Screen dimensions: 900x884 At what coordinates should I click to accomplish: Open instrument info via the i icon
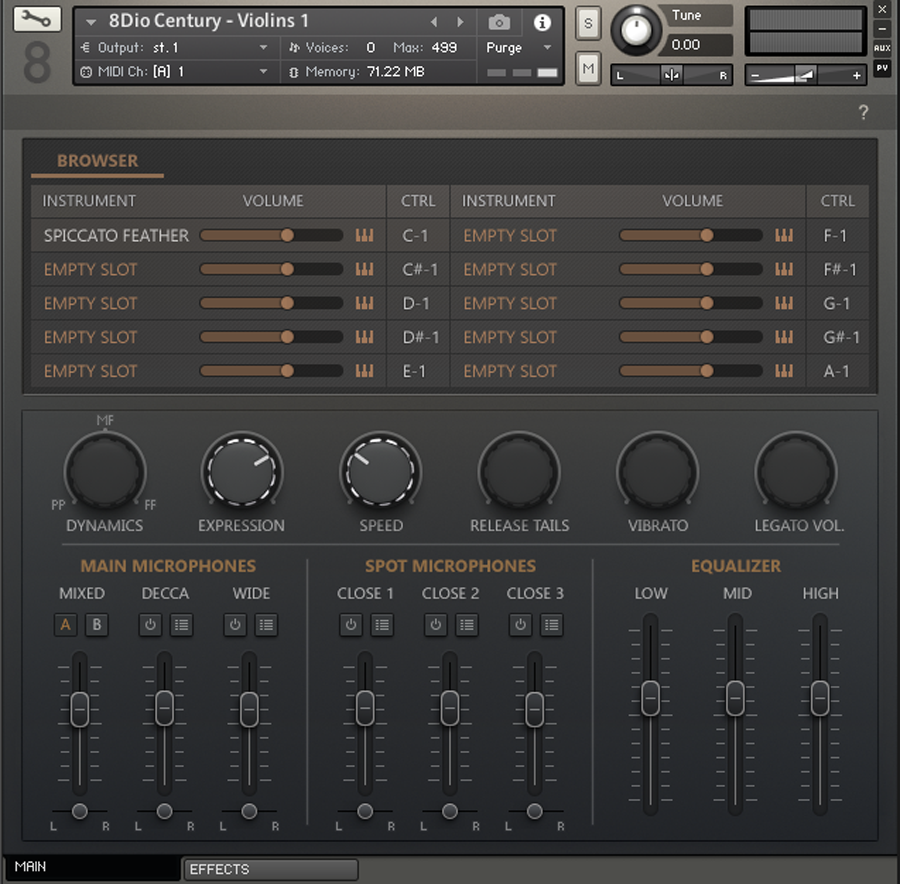[x=542, y=22]
